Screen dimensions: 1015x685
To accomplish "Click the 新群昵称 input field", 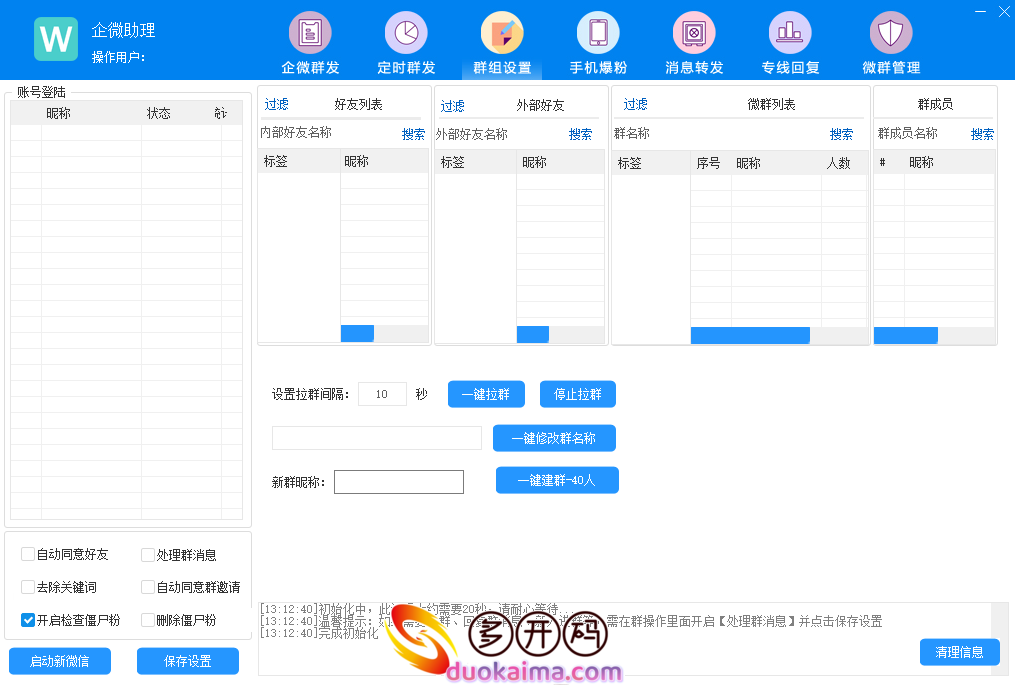I will point(399,482).
